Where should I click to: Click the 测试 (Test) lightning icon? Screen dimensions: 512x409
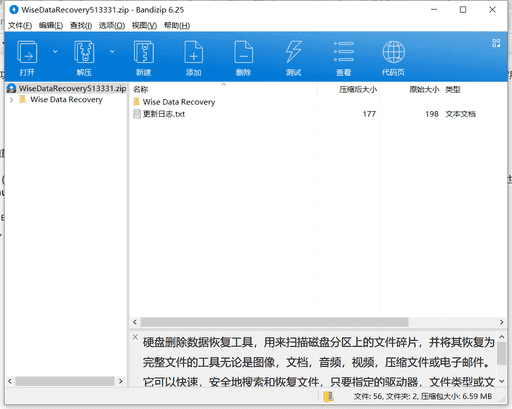[293, 52]
